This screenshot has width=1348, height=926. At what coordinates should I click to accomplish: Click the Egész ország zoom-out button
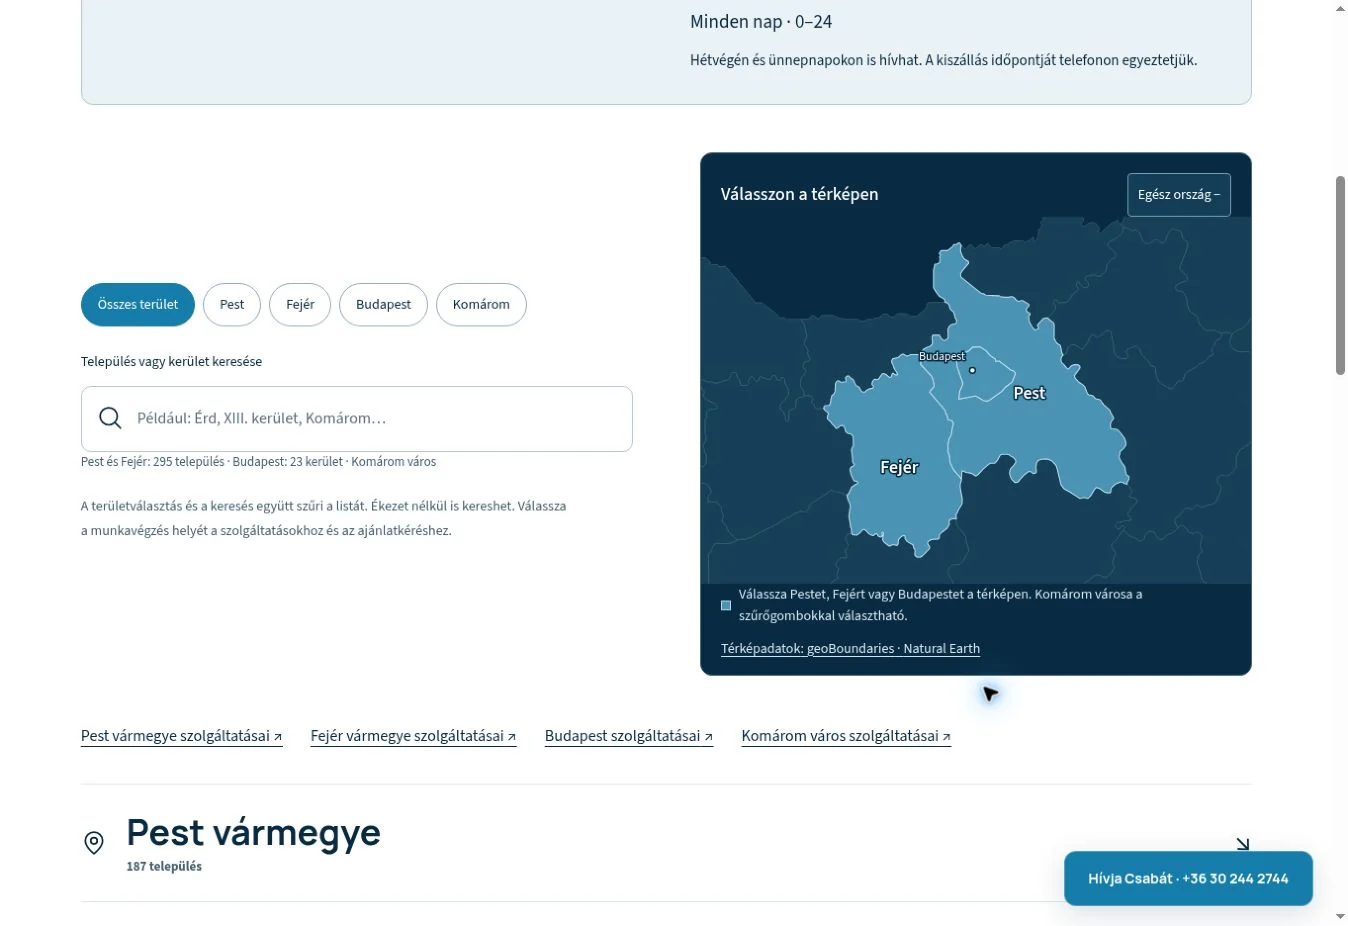click(1178, 195)
